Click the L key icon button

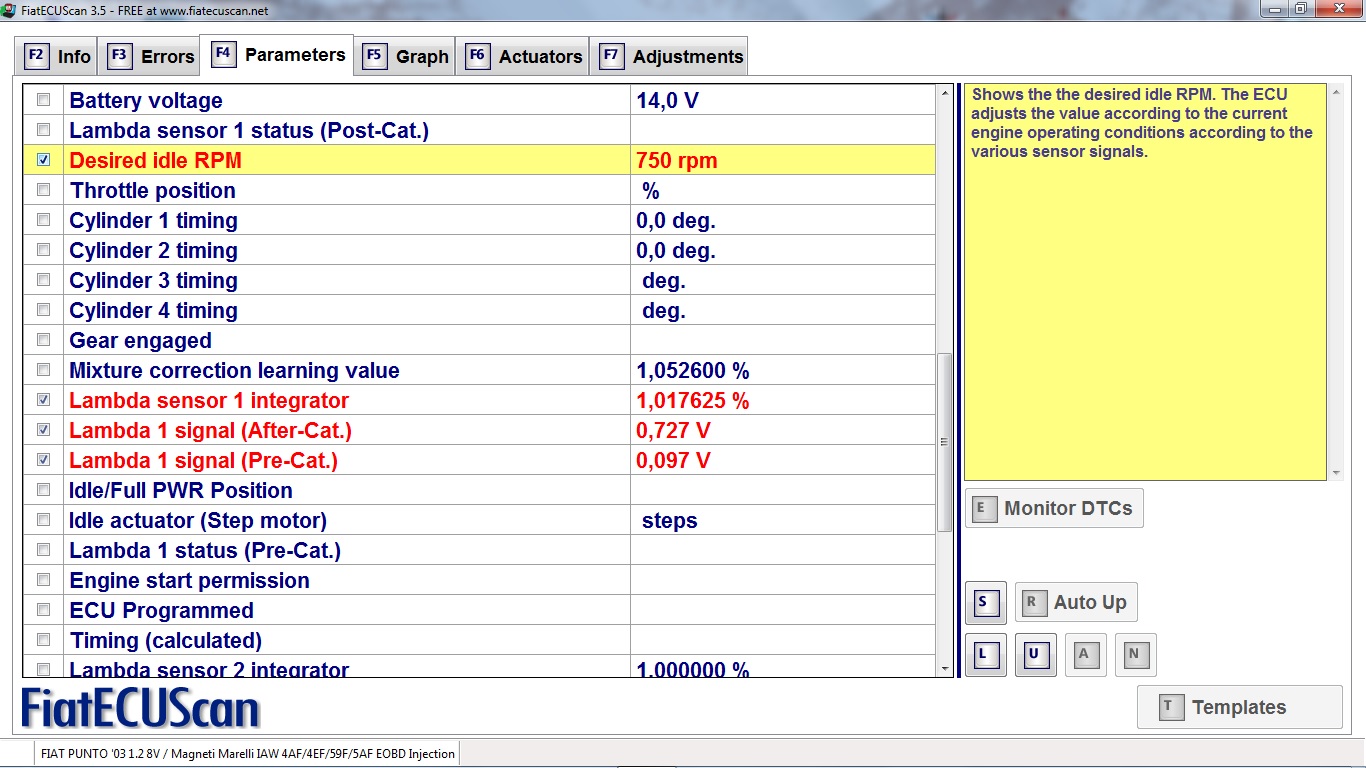985,655
